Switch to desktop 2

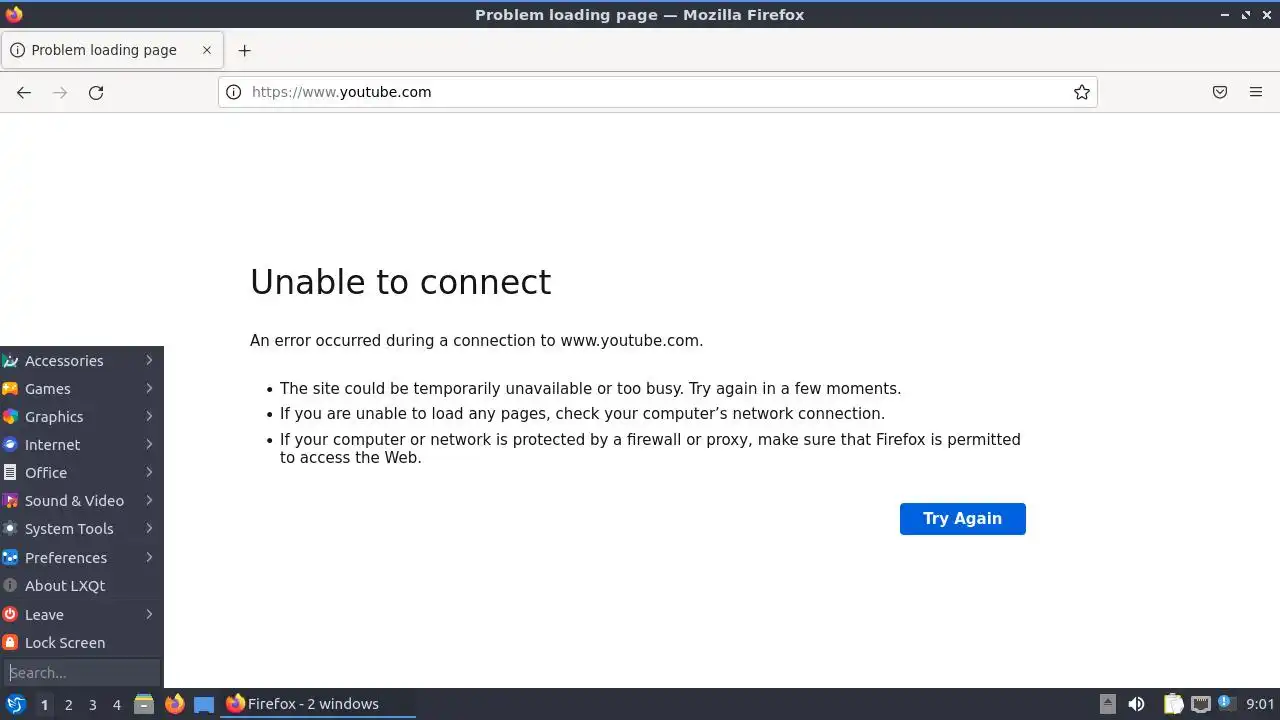coord(68,704)
